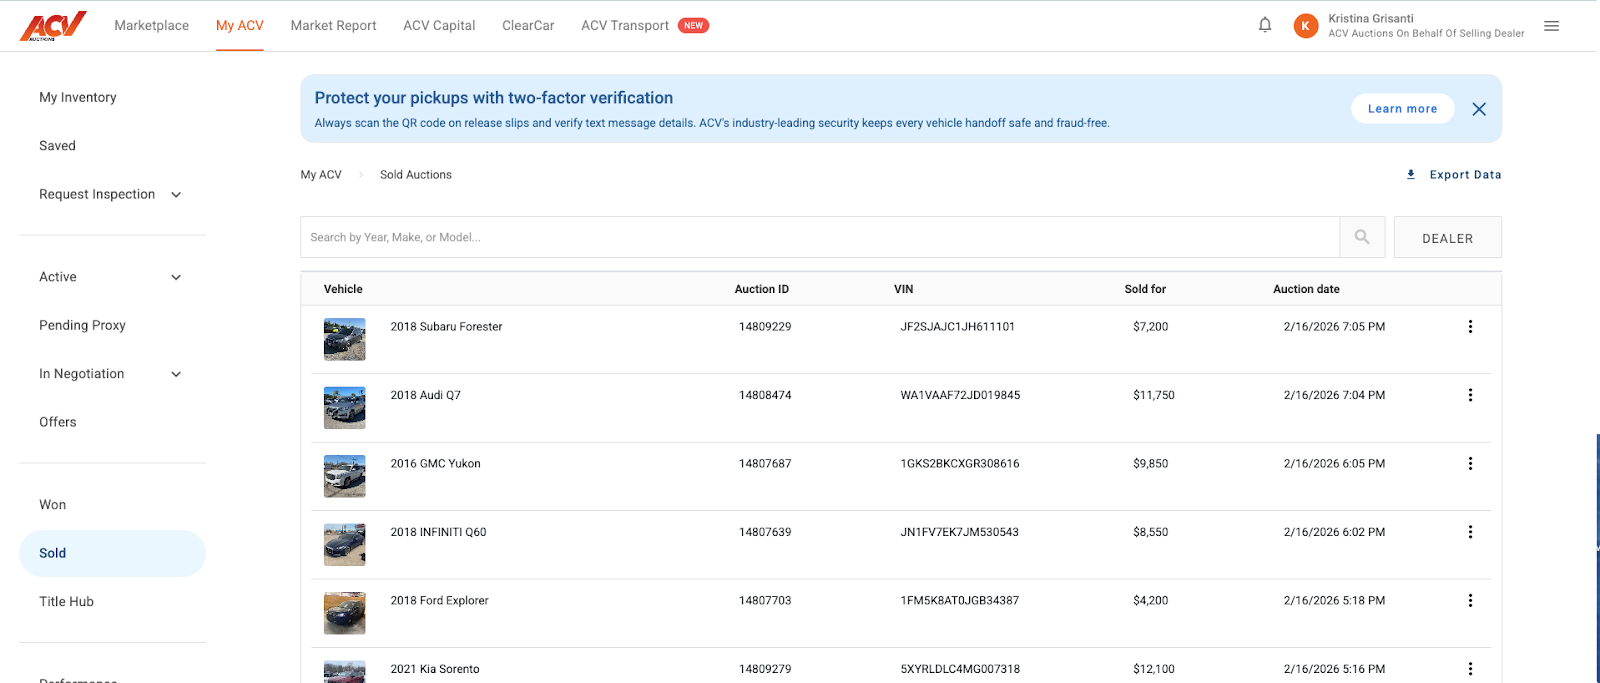This screenshot has width=1600, height=683.
Task: Click the 2021 Kia Sorento vehicle name
Action: tap(435, 669)
